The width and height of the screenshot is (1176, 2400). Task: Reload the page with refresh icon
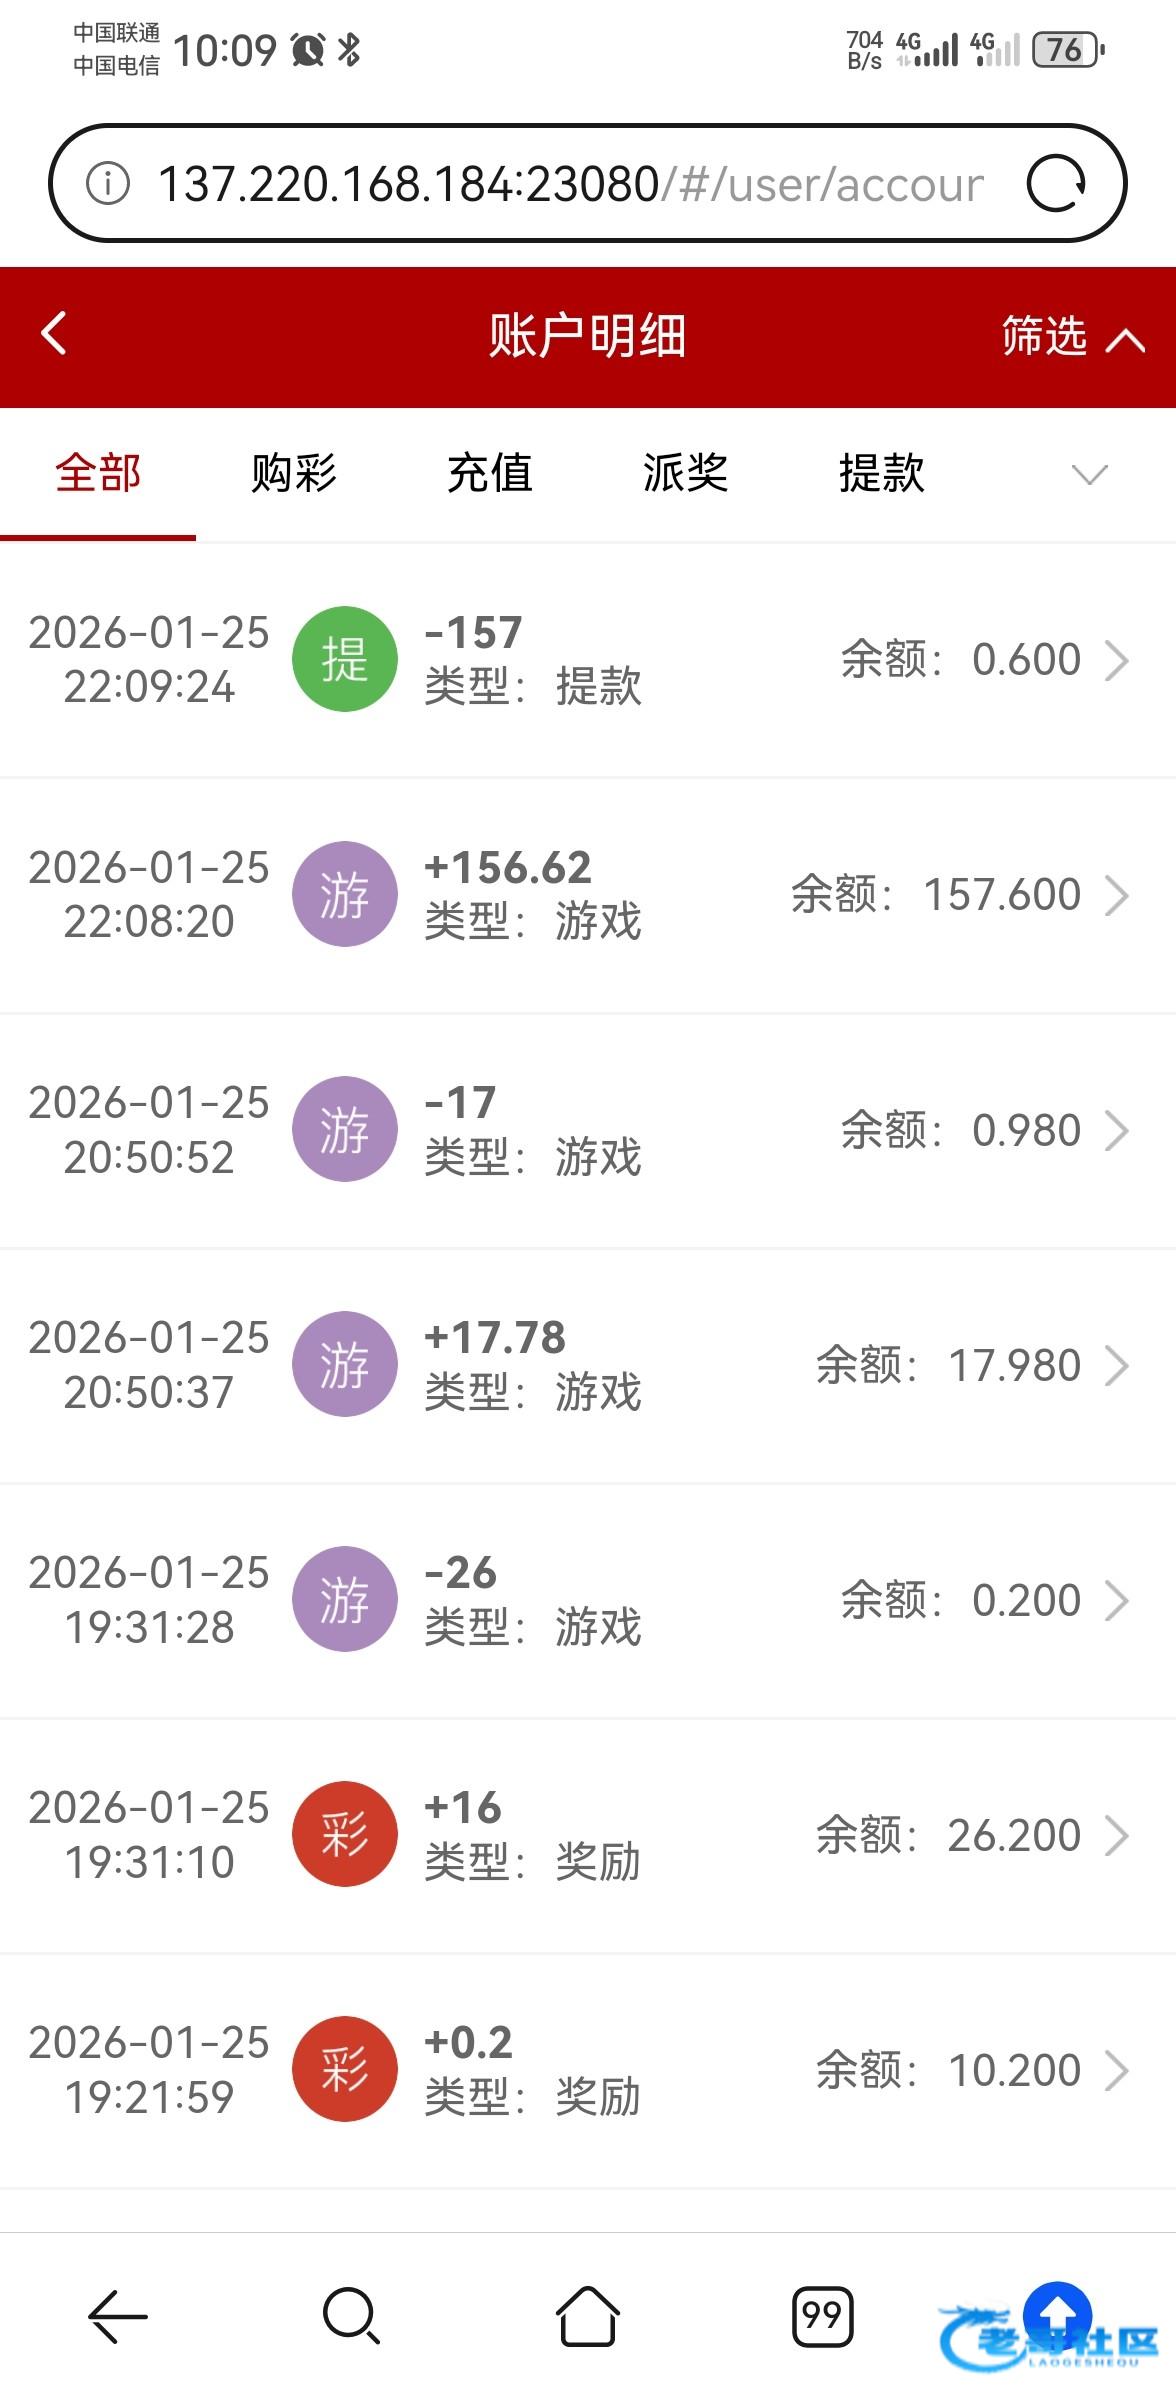pyautogui.click(x=1056, y=184)
